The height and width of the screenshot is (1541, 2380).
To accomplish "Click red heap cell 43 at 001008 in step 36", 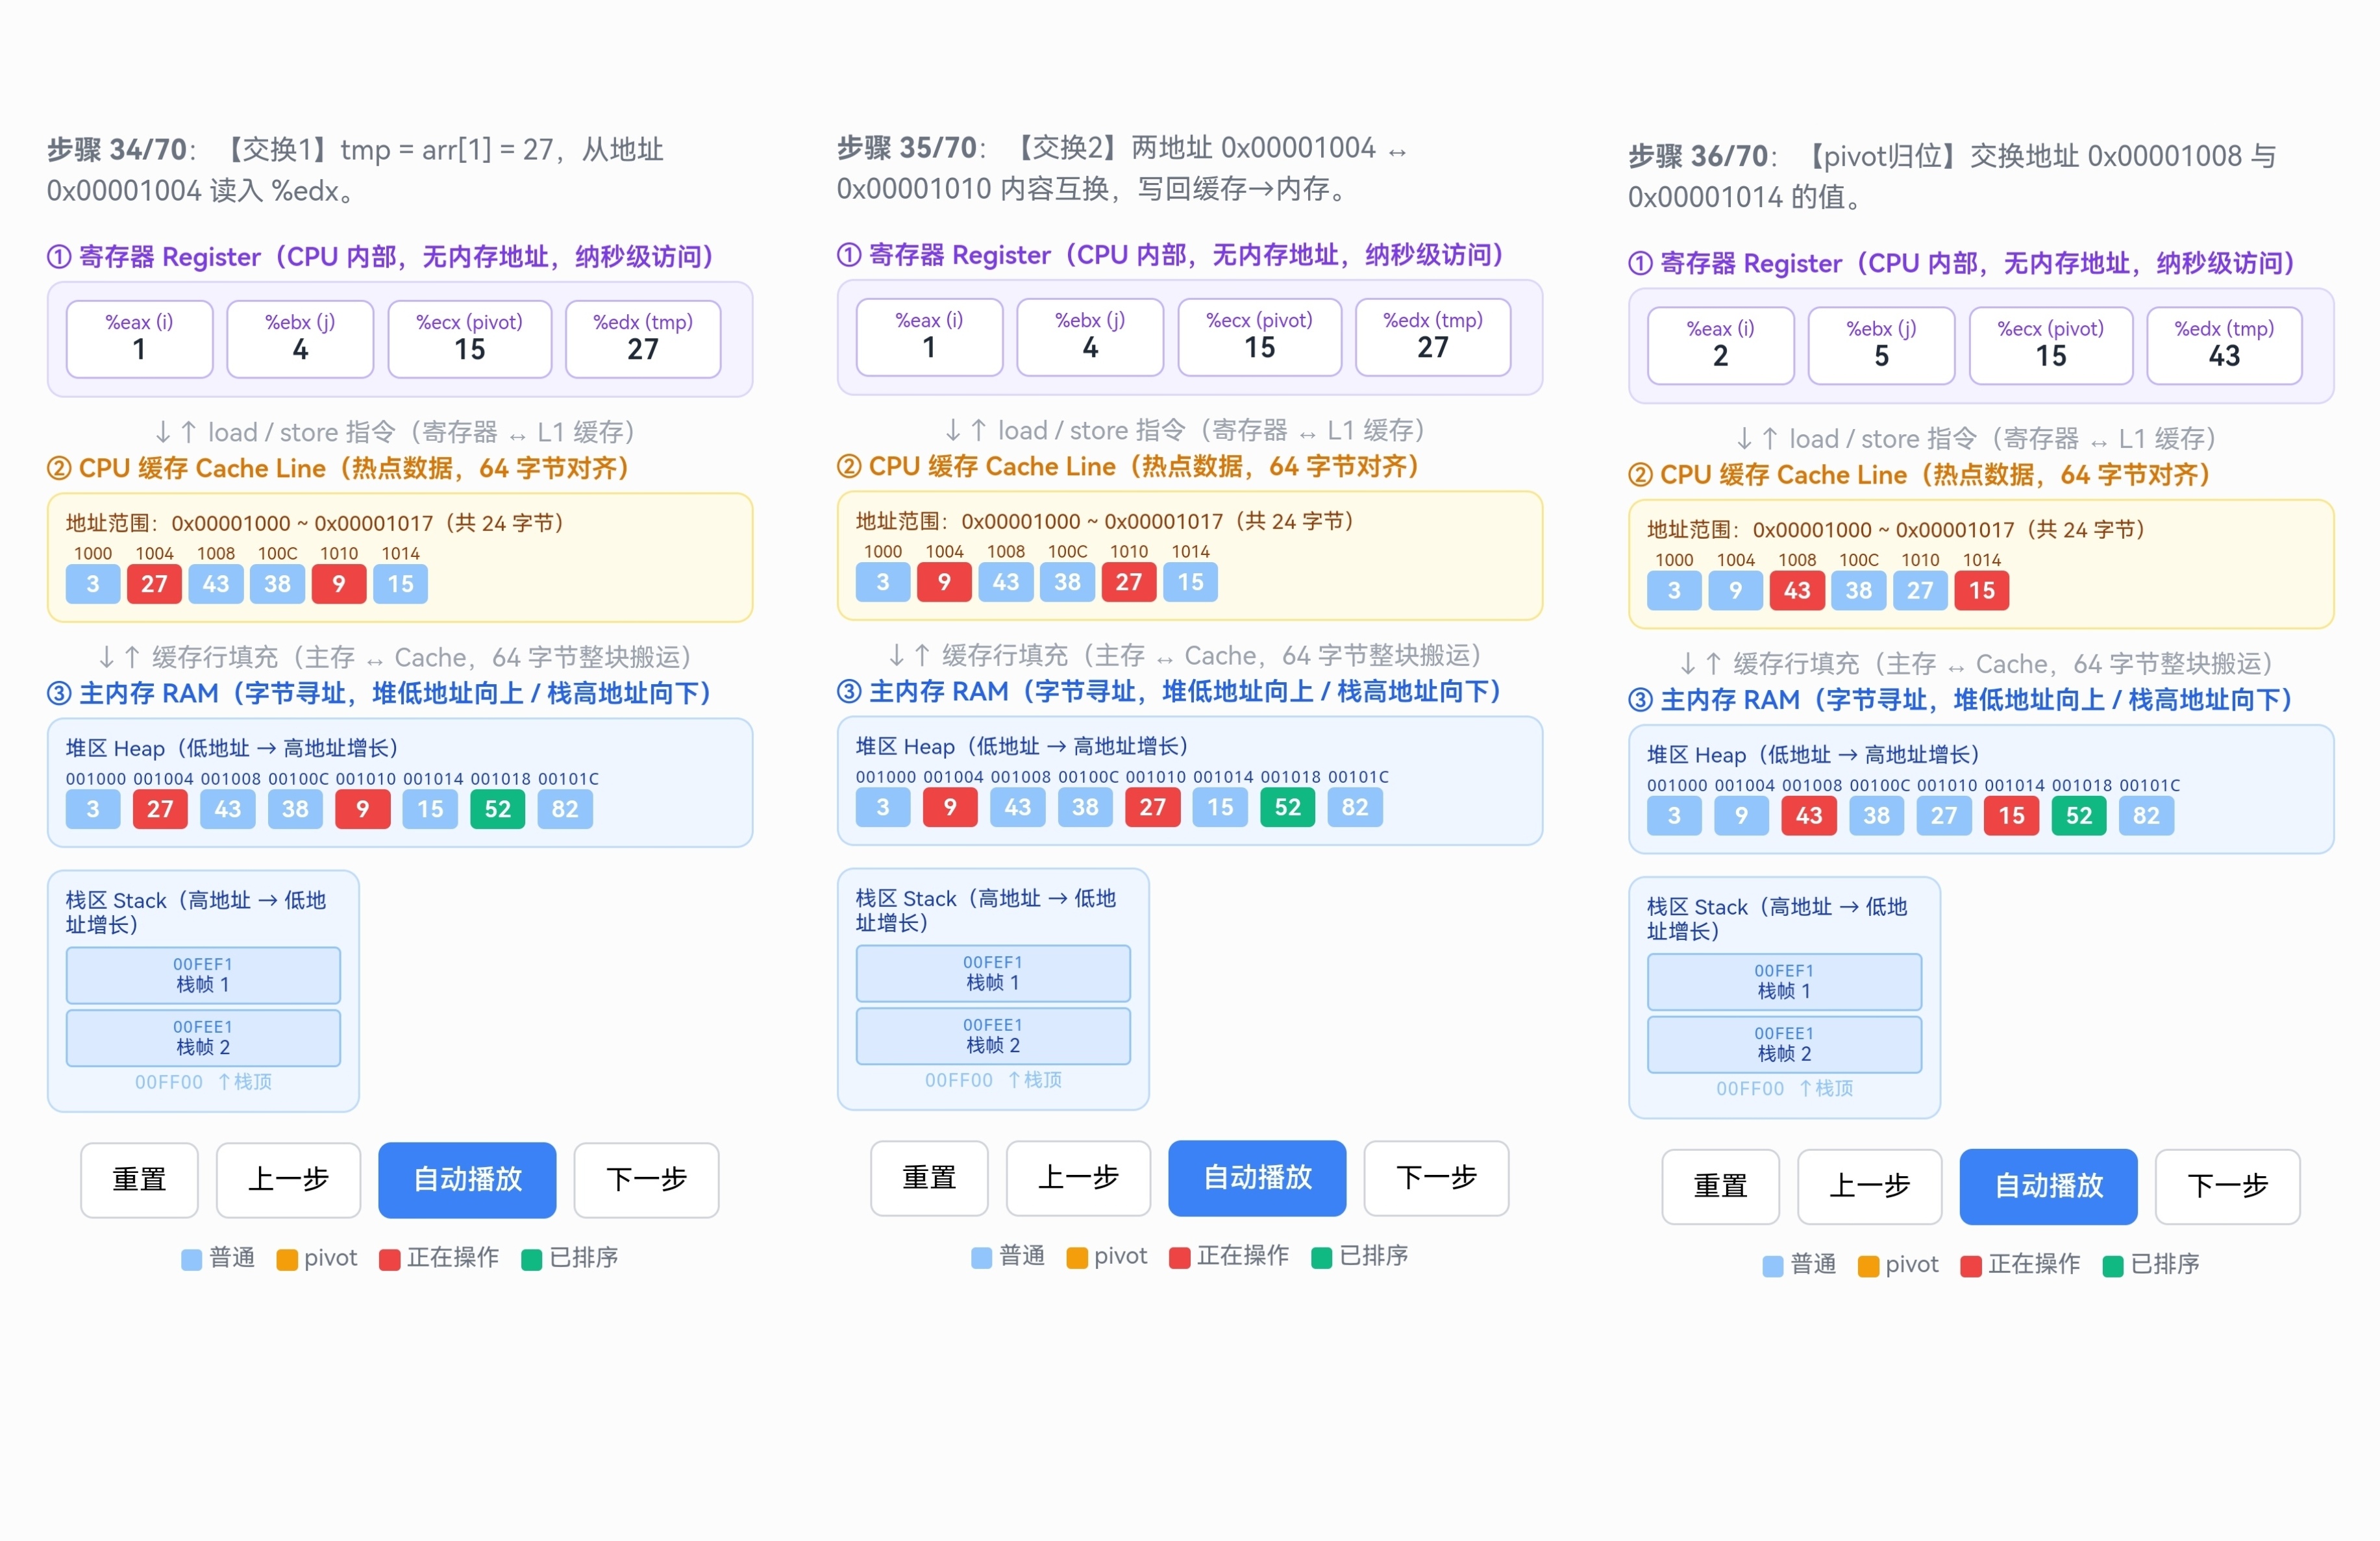I will click(x=1809, y=815).
